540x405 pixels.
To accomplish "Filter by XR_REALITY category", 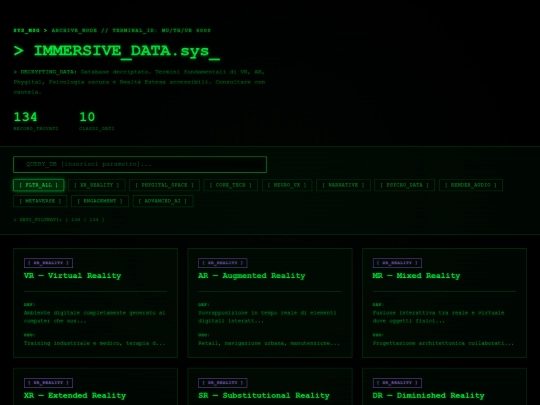I will (x=97, y=185).
